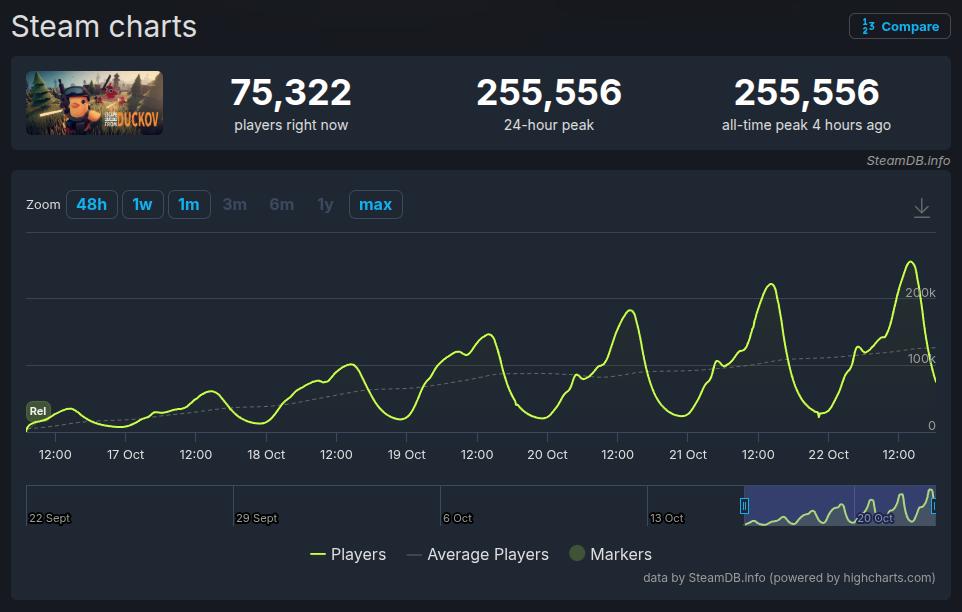Select the 1m zoom option
962x612 pixels.
pyautogui.click(x=189, y=204)
